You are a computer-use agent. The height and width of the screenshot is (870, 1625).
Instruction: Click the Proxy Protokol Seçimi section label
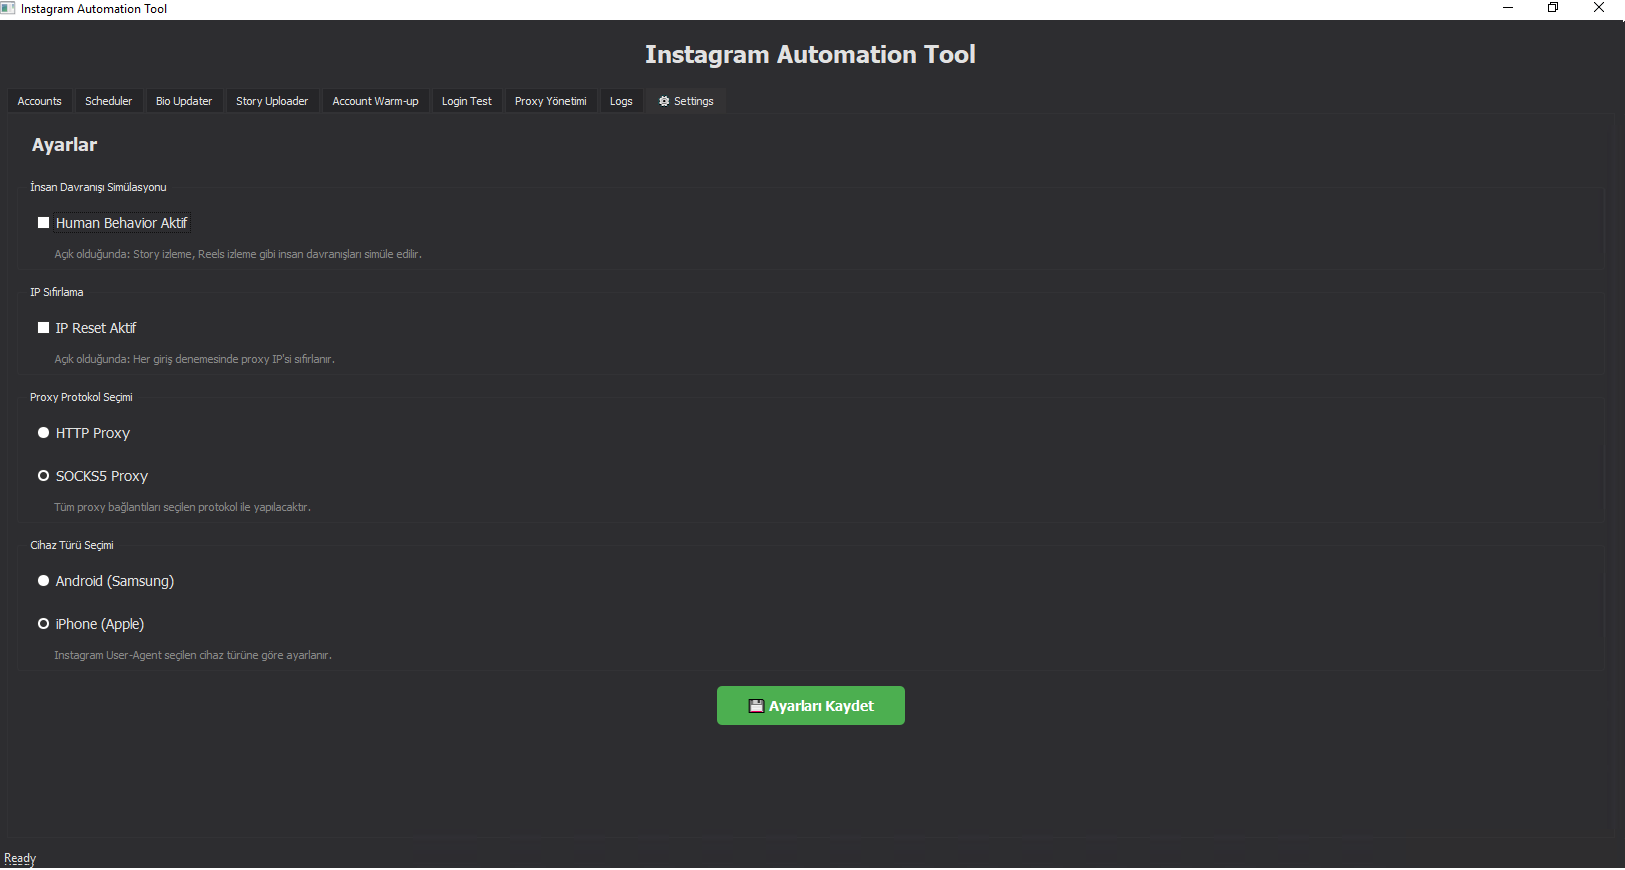81,397
